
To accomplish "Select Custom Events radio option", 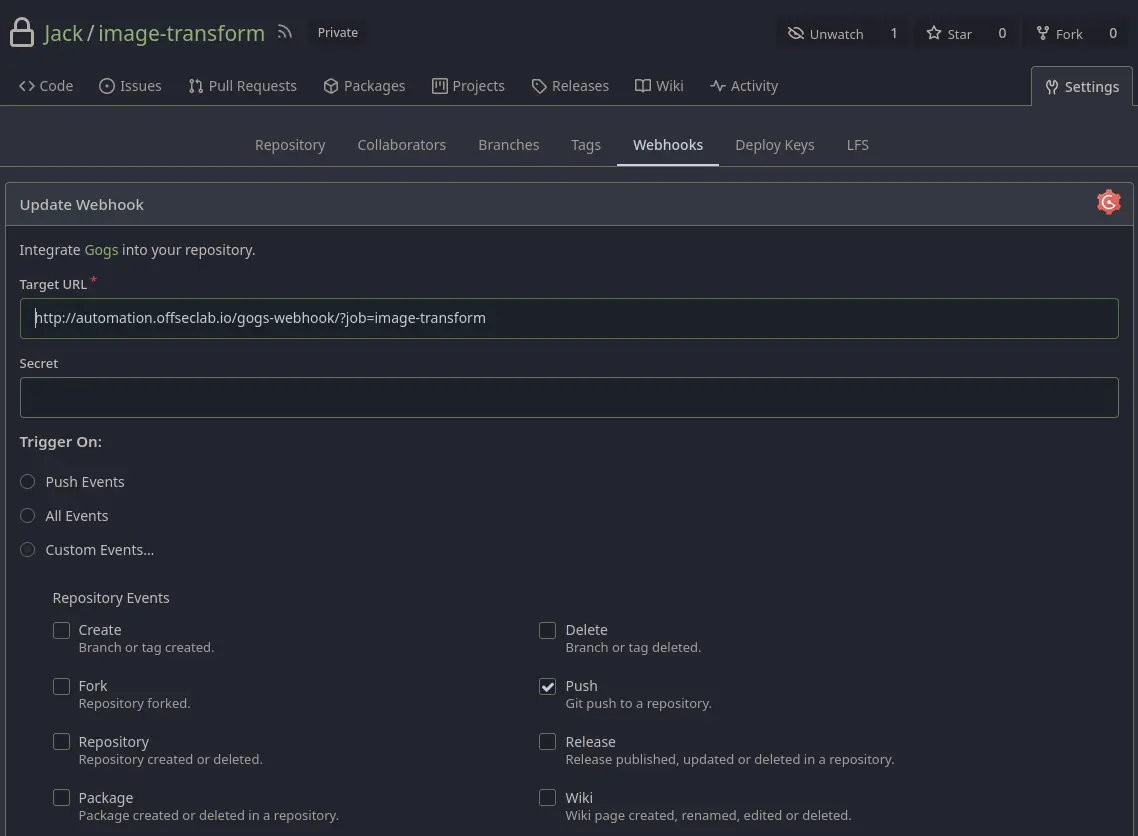I will (x=28, y=550).
